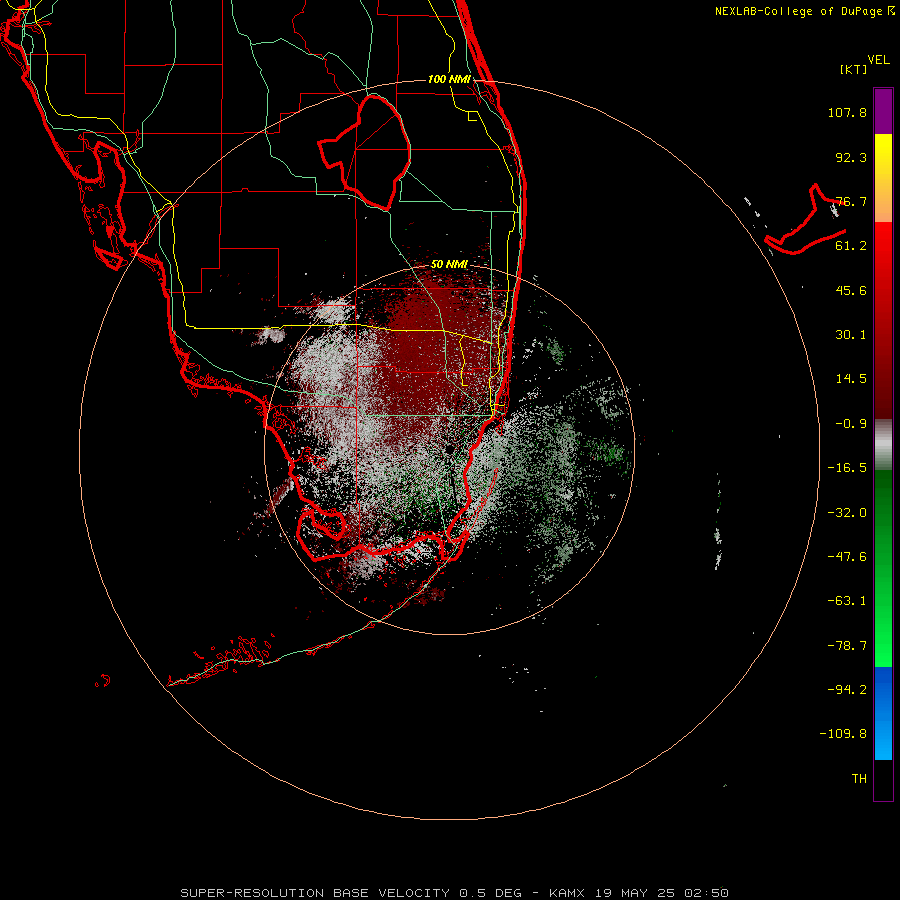Click the 50 NMI range ring label
The width and height of the screenshot is (900, 900).
coord(449,265)
